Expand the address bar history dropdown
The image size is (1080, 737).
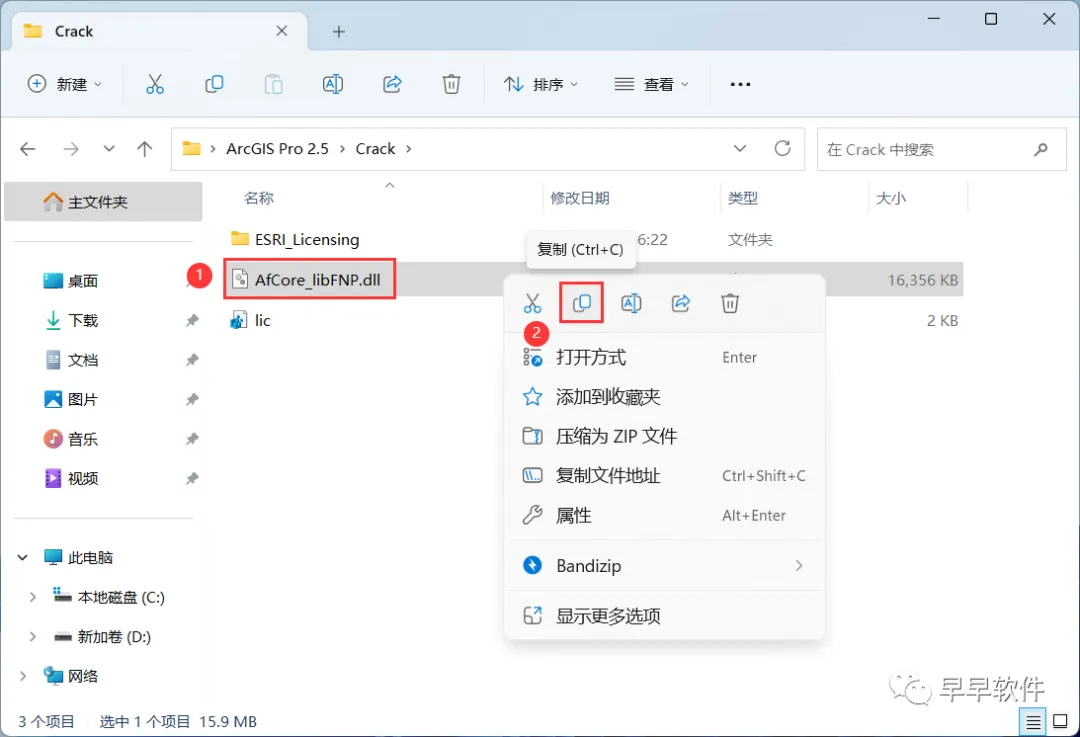tap(740, 149)
